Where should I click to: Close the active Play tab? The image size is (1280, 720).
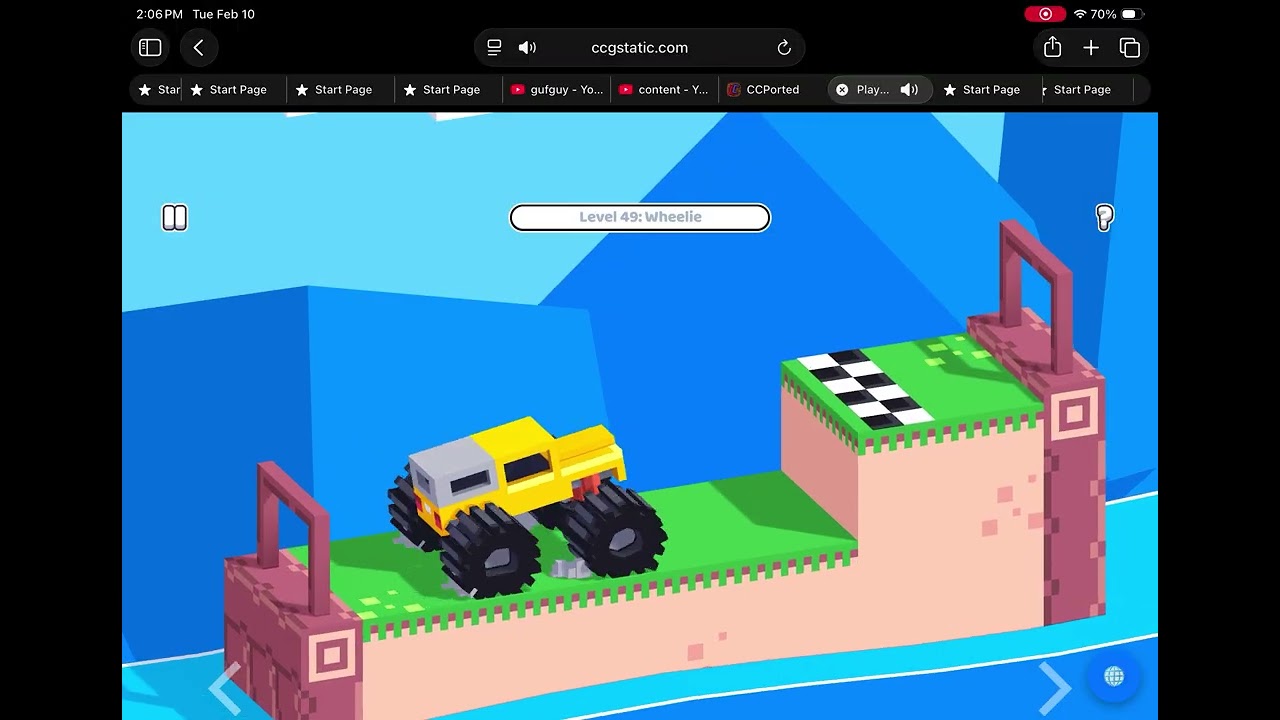tap(842, 90)
